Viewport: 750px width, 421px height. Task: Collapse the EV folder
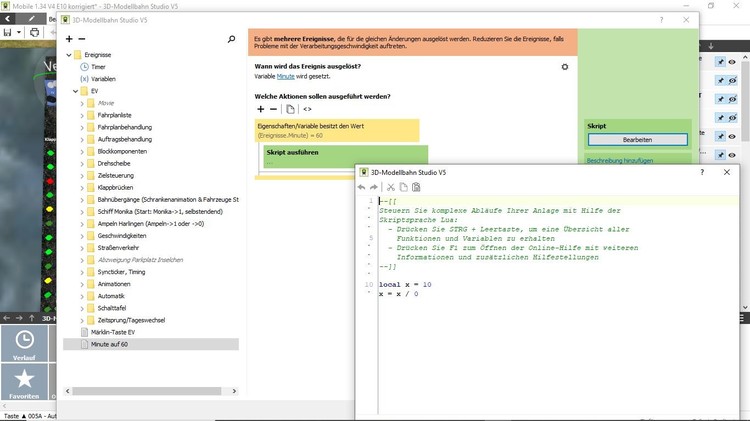point(76,91)
